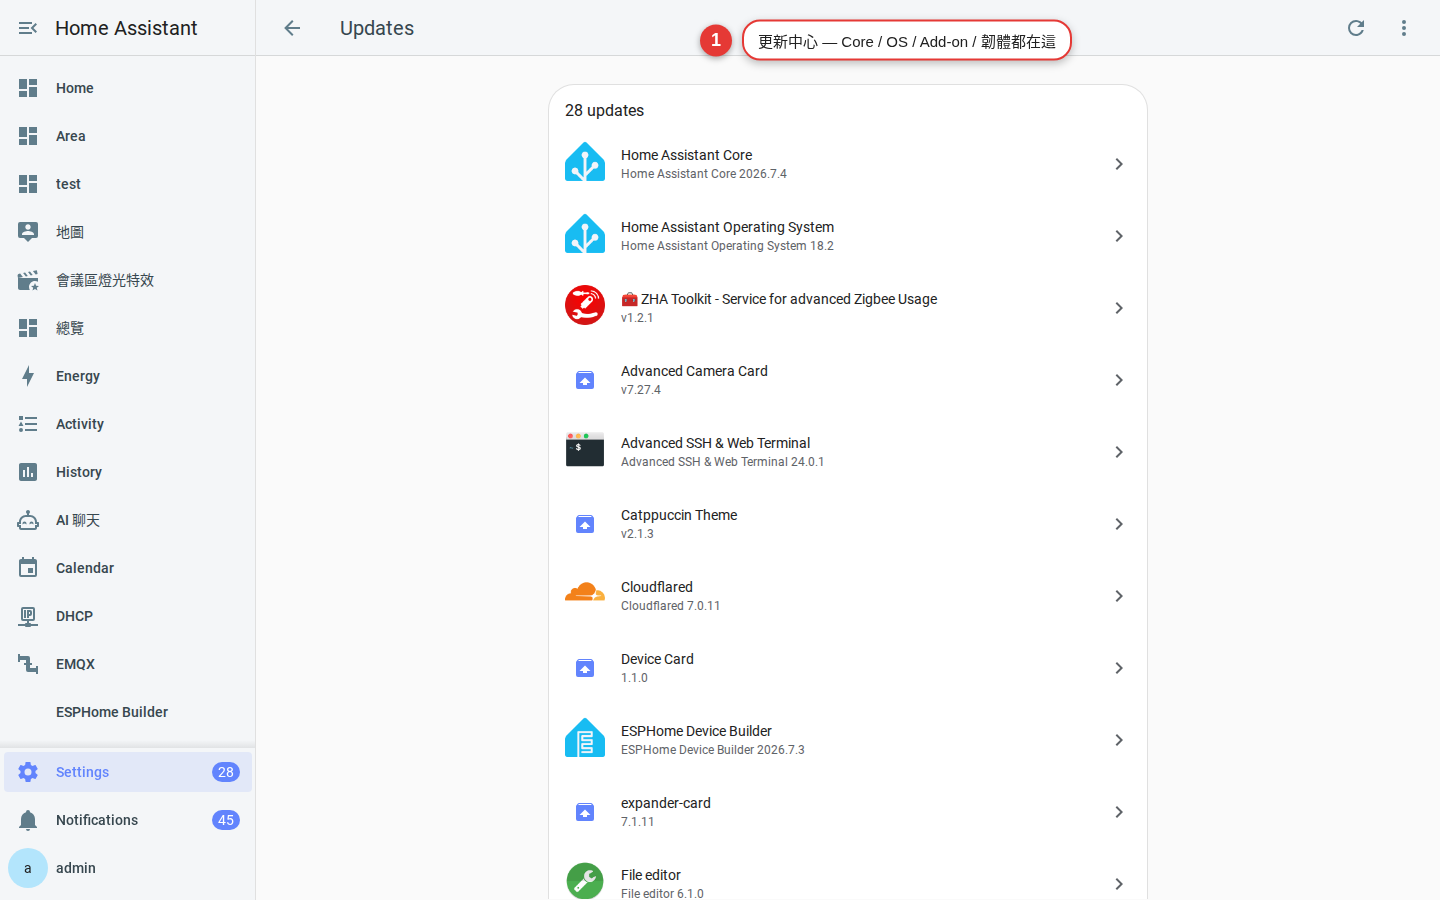
Task: Click the test dashboard icon
Action: (x=28, y=184)
